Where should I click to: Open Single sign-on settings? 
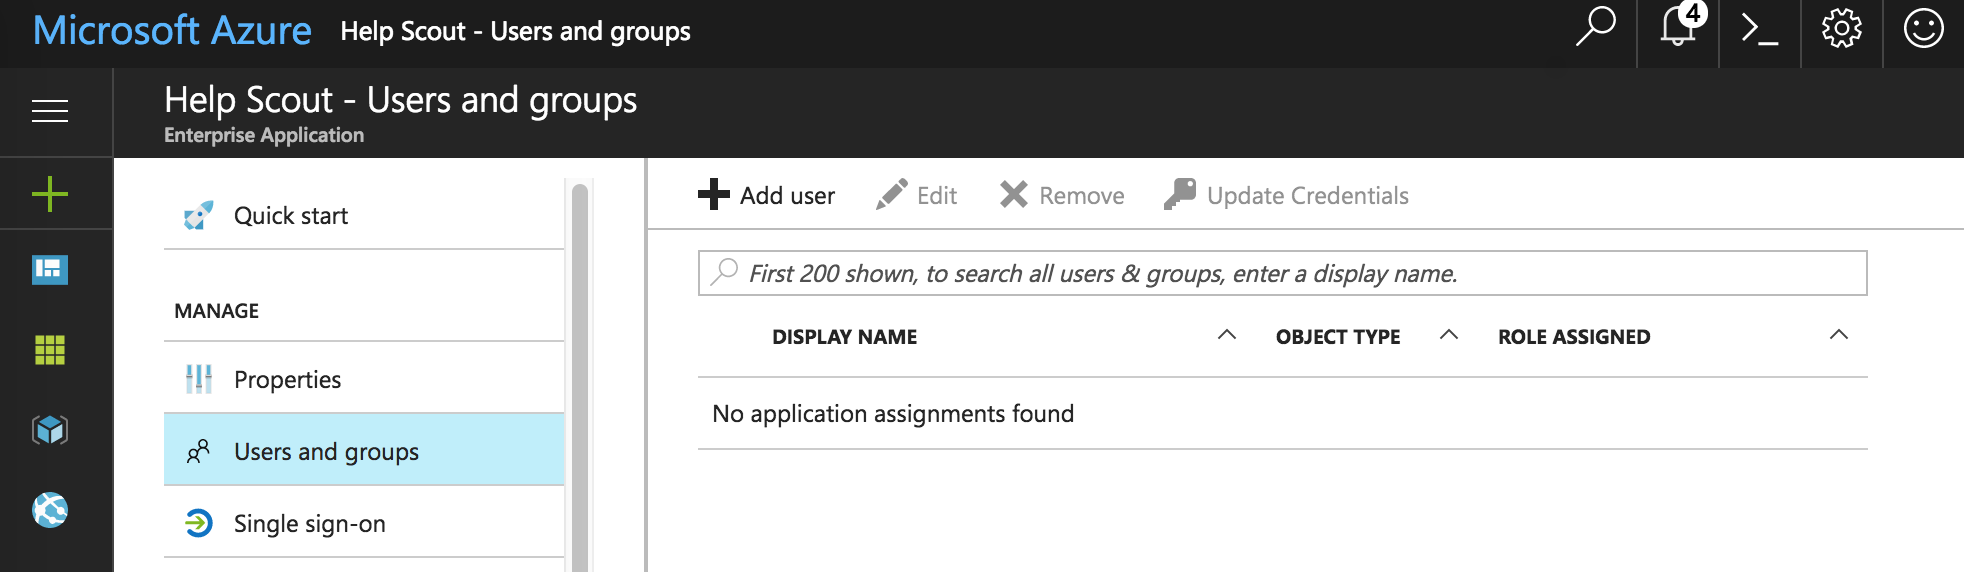tap(309, 524)
